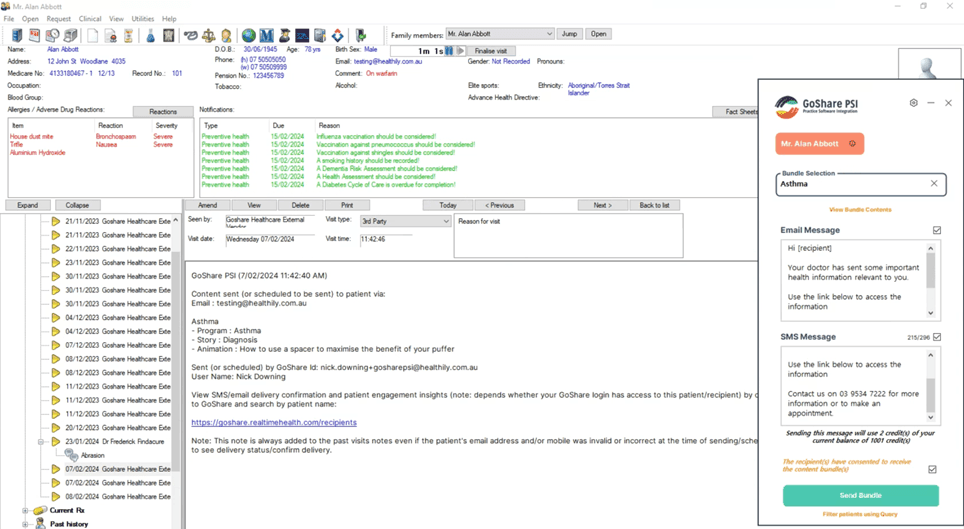The image size is (964, 529).
Task: Click the Reactions button
Action: (163, 111)
